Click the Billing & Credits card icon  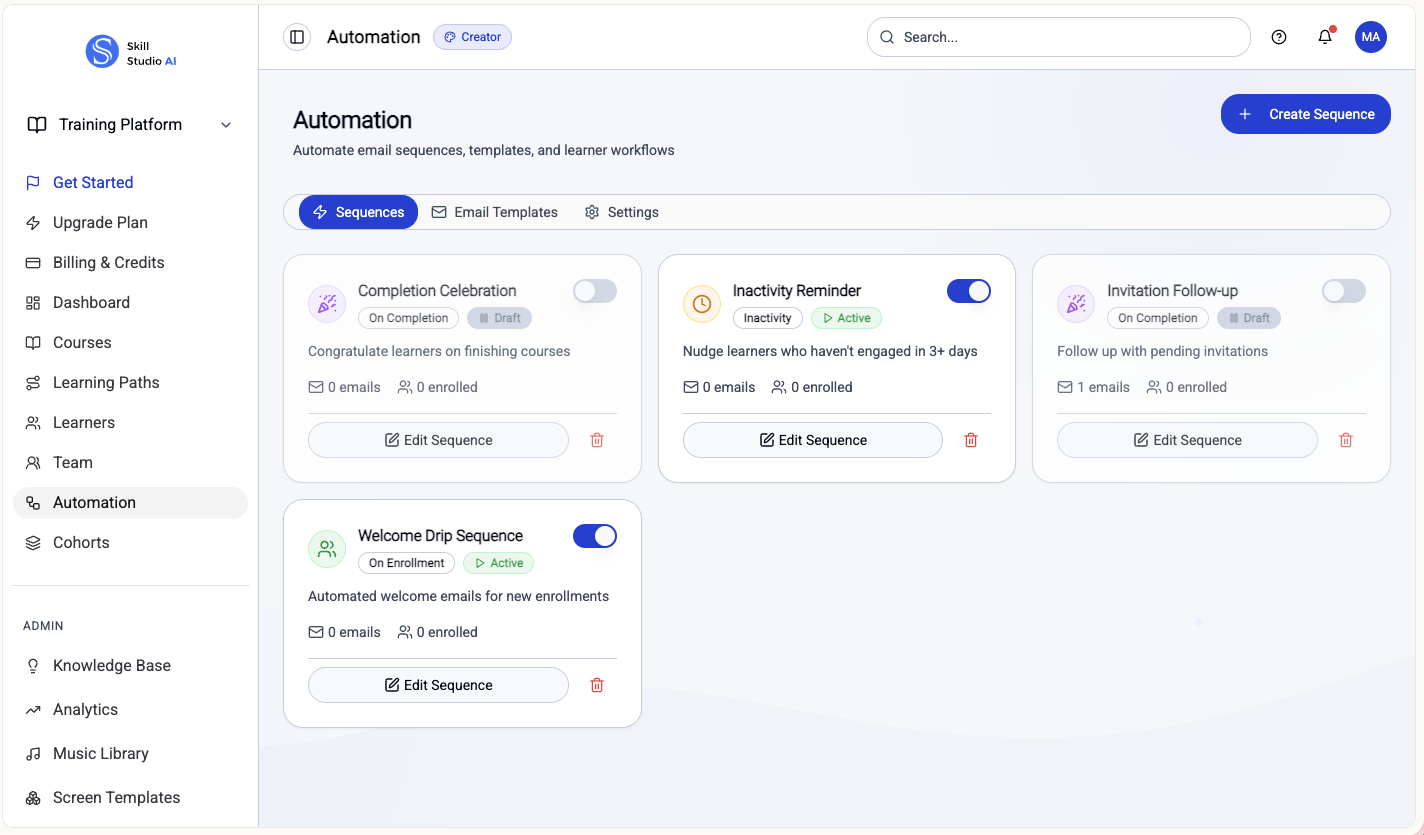(x=33, y=262)
